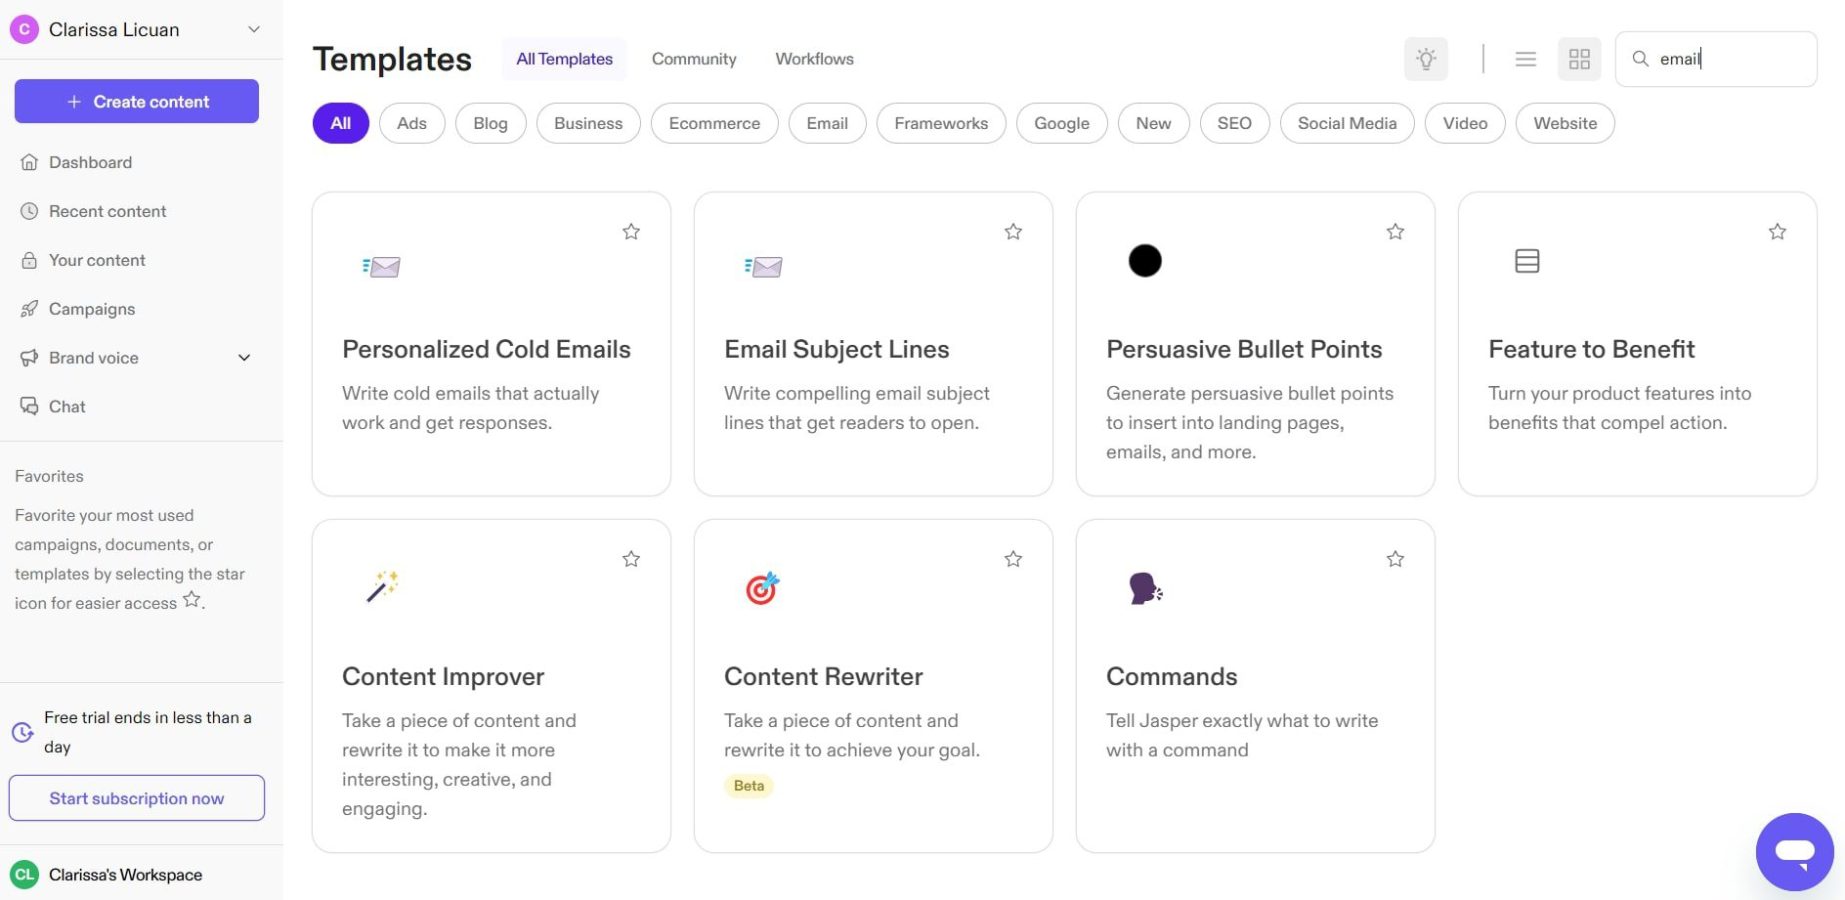
Task: Favorite the Personalized Cold Emails template
Action: point(631,231)
